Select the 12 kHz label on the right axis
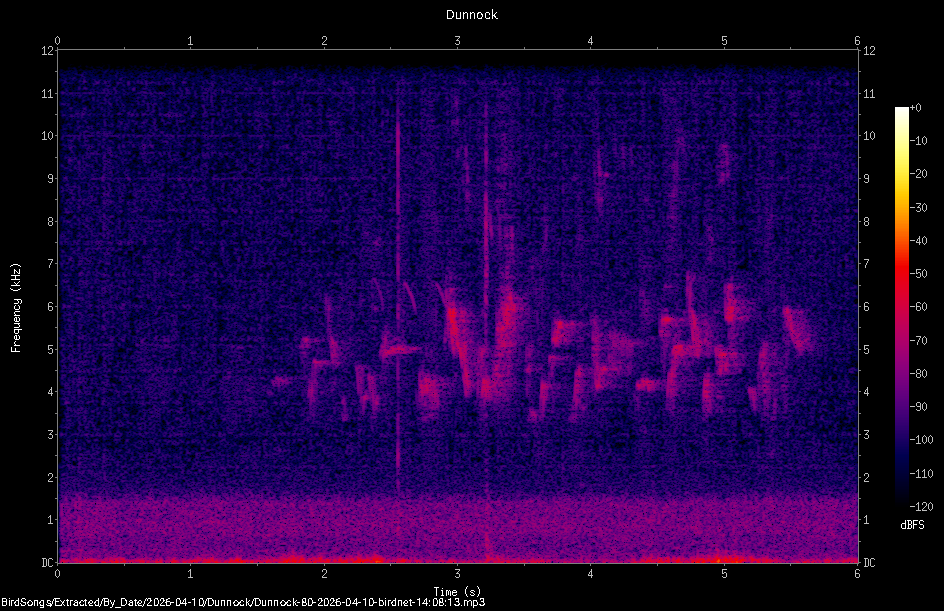Image resolution: width=944 pixels, height=611 pixels. pyautogui.click(x=870, y=52)
